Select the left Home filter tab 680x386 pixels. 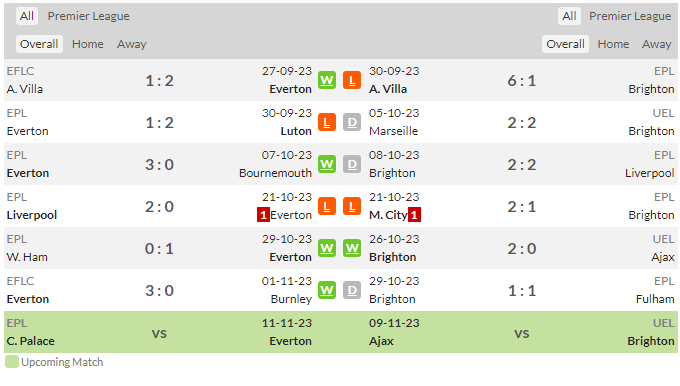point(88,44)
